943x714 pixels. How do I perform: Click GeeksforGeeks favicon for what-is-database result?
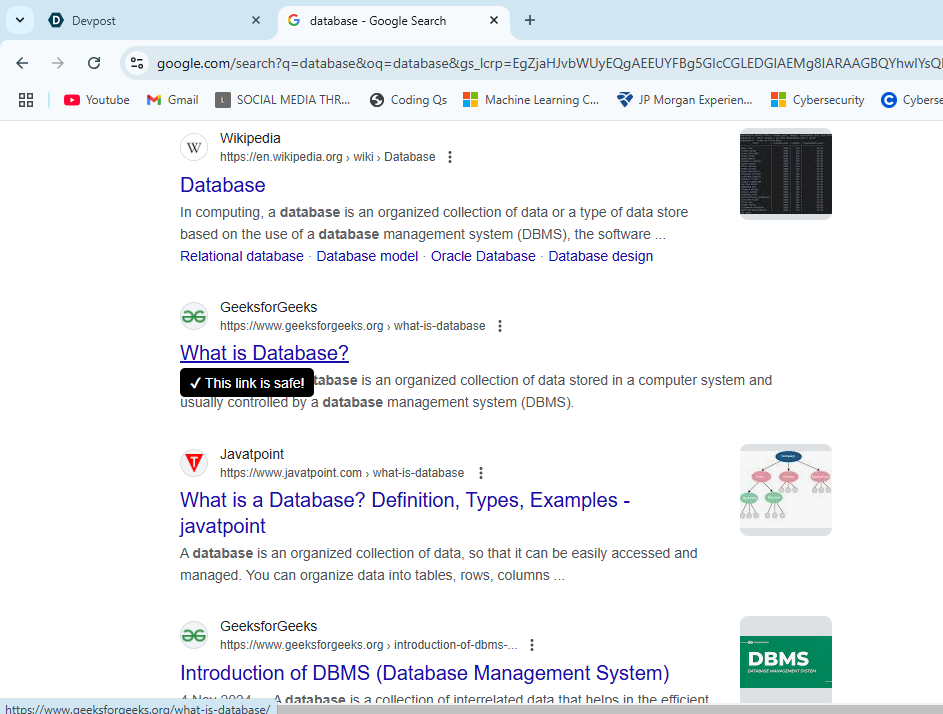[x=194, y=316]
